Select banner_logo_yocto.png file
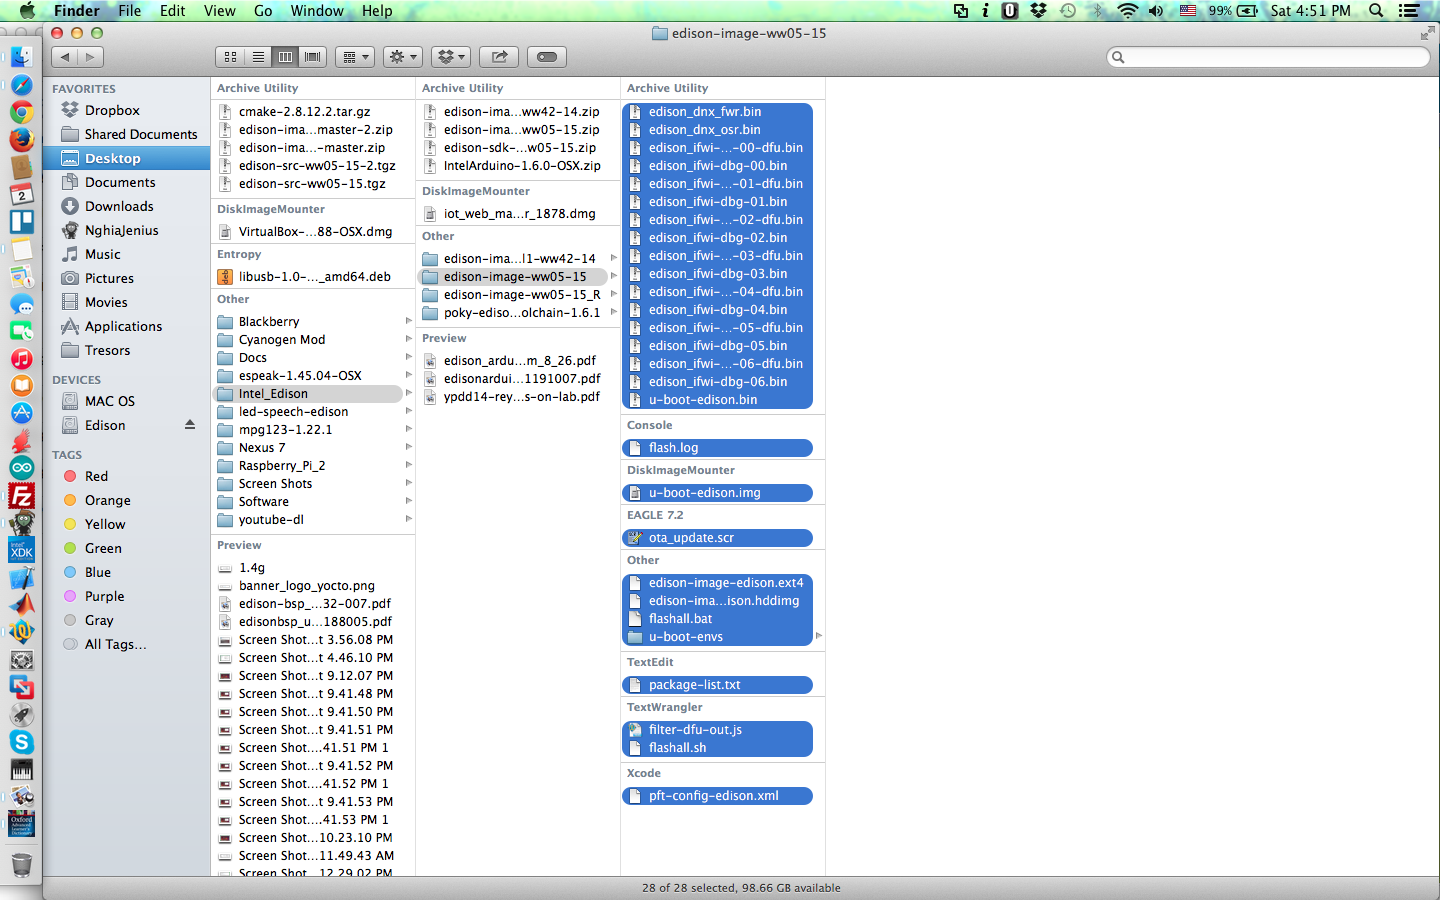Screen dimensions: 1440x900 coord(308,586)
